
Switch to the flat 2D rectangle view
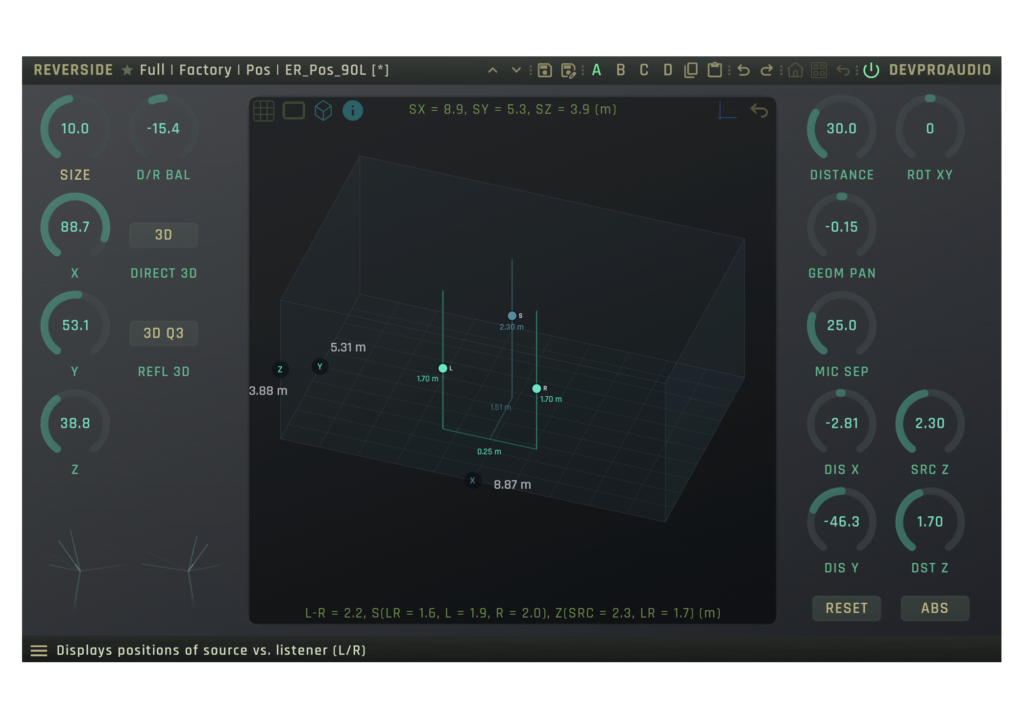(294, 110)
